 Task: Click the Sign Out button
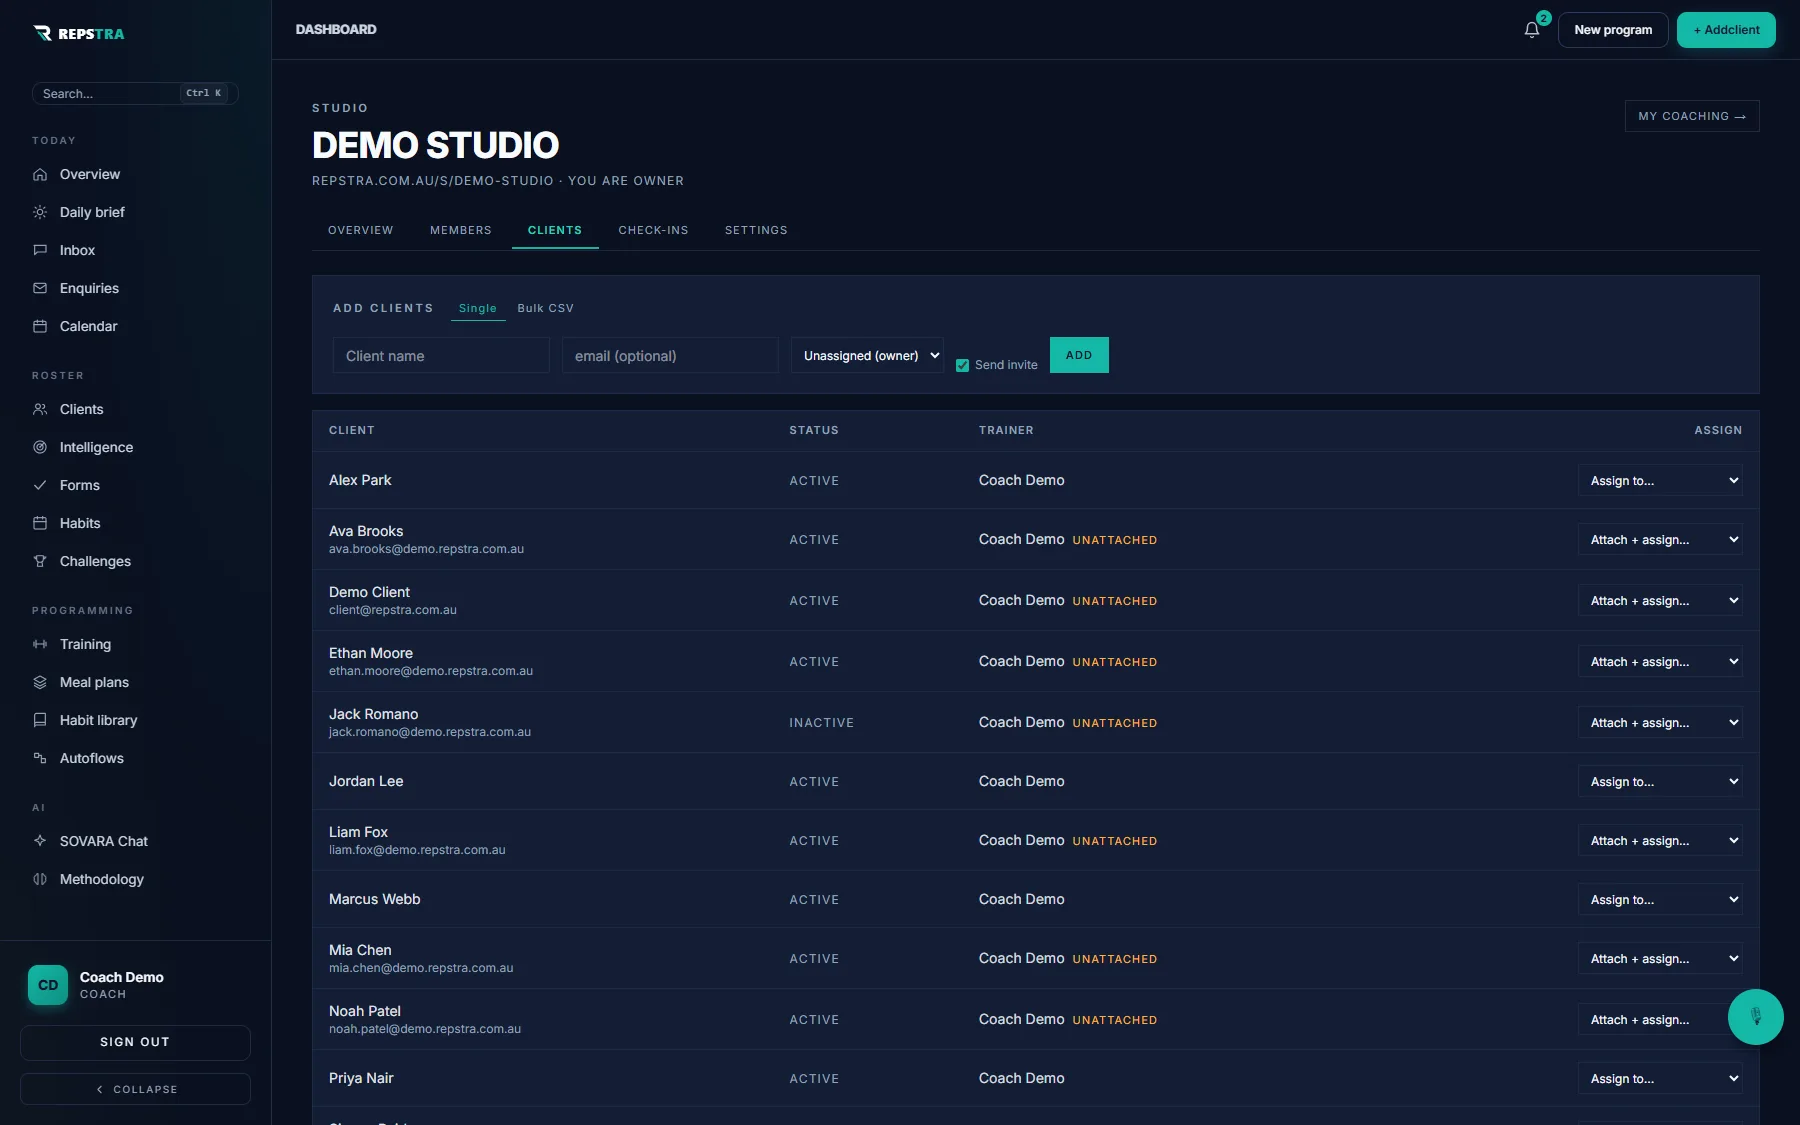135,1042
